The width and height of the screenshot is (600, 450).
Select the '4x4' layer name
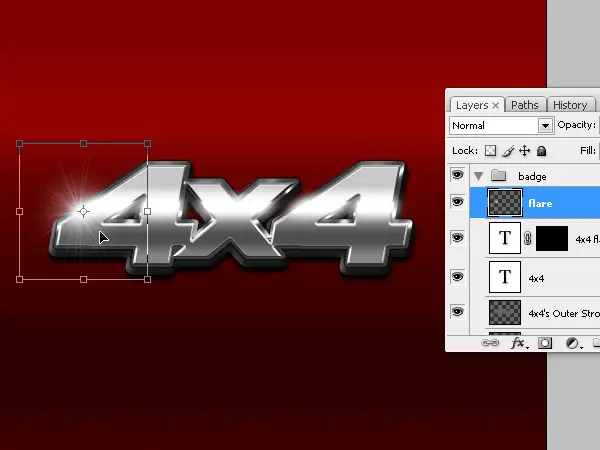coord(536,278)
